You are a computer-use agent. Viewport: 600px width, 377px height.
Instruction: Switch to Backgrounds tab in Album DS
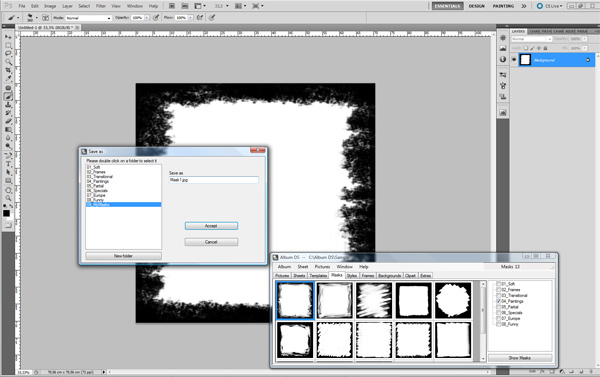(389, 276)
